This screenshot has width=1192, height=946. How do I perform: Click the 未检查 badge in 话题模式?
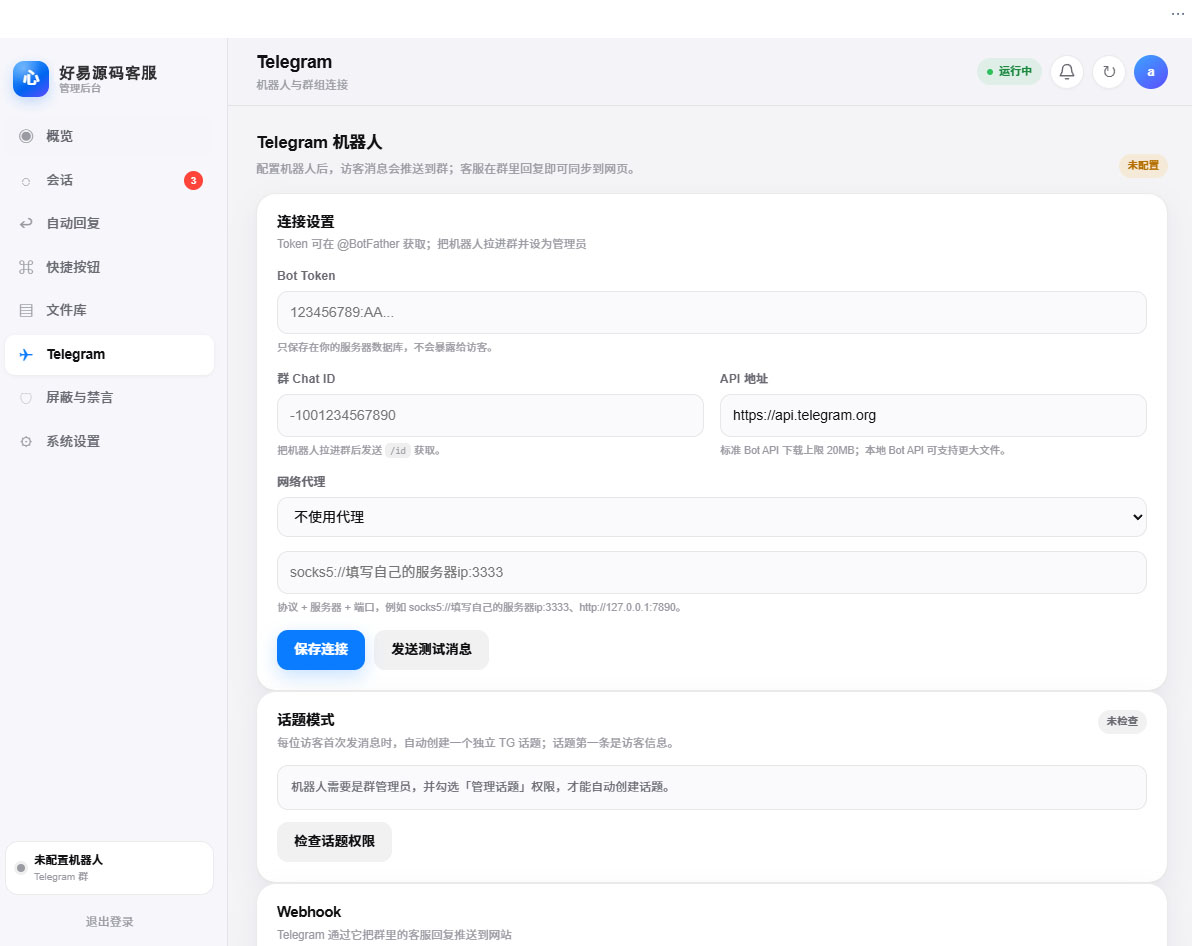point(1122,722)
